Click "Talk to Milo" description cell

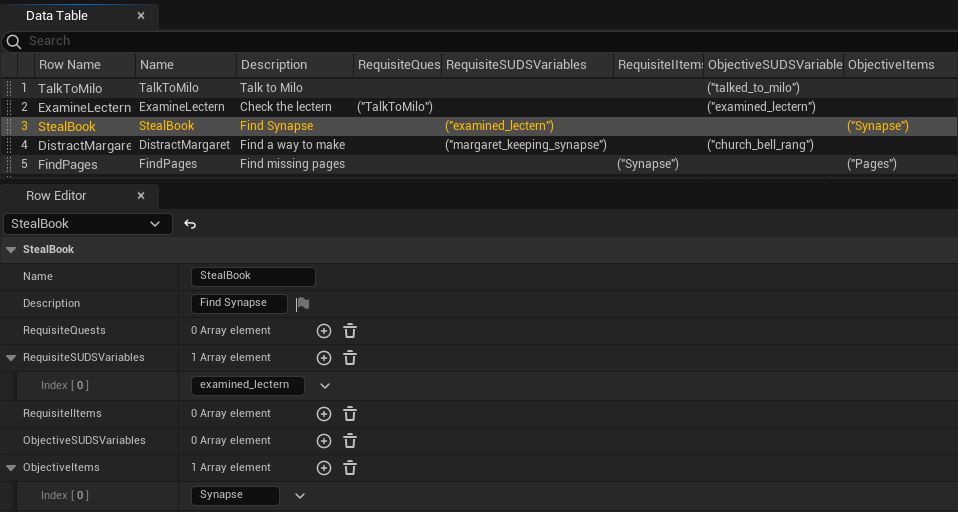pos(271,88)
